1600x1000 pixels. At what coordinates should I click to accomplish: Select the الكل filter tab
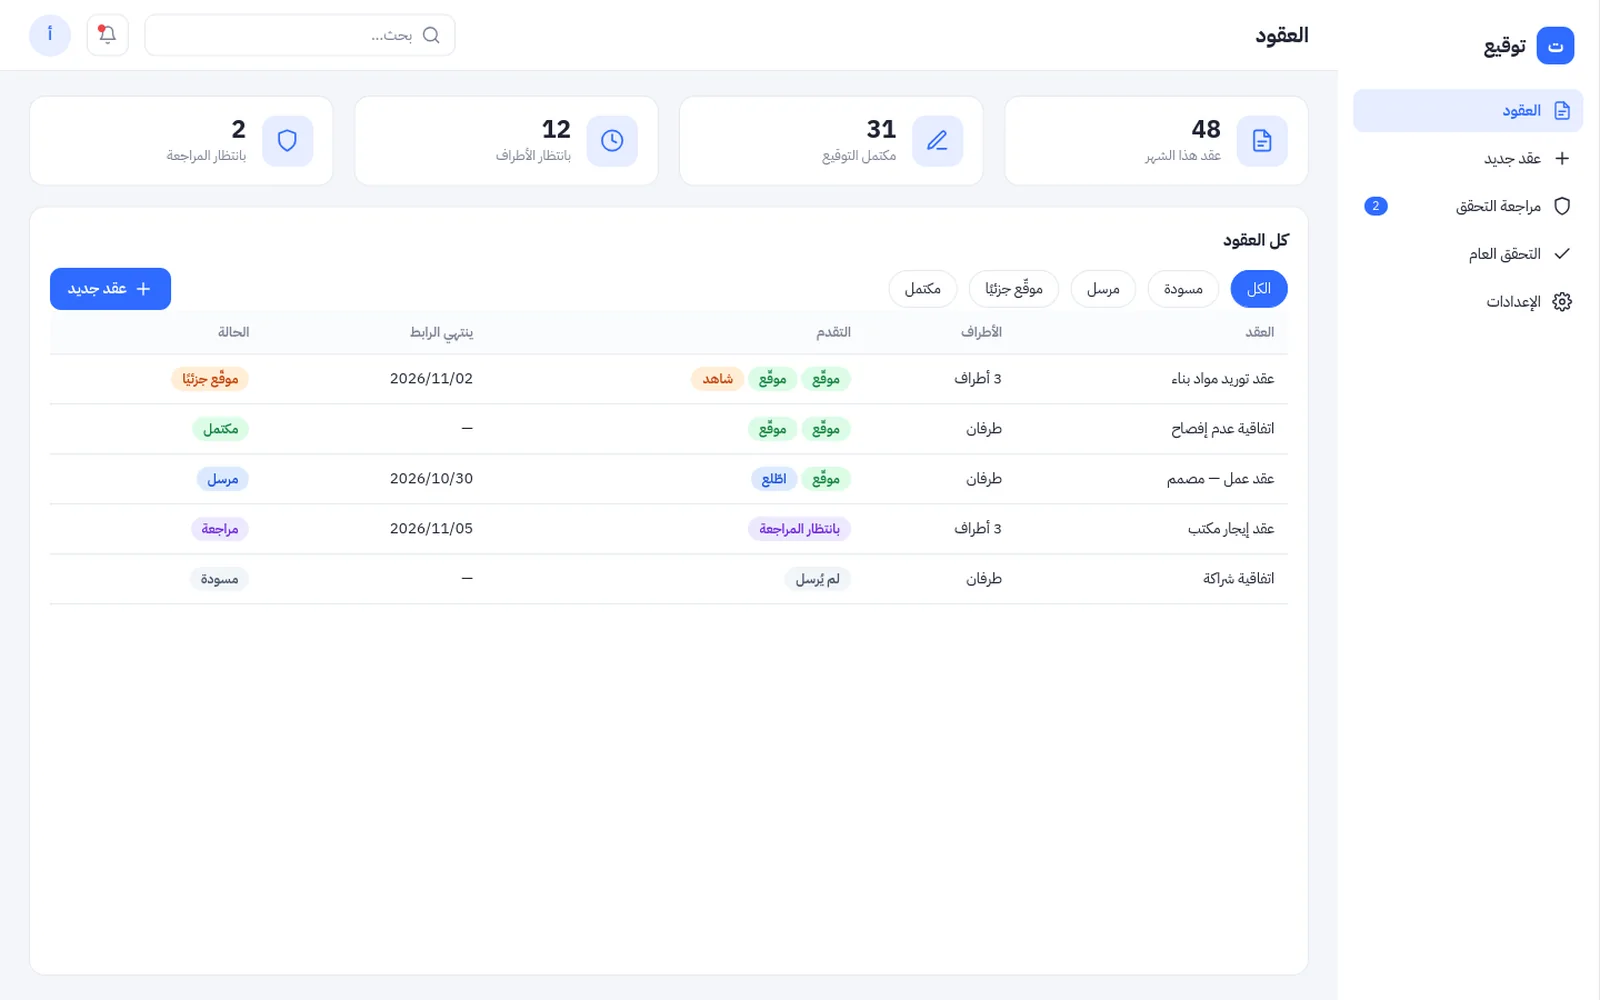pyautogui.click(x=1259, y=289)
